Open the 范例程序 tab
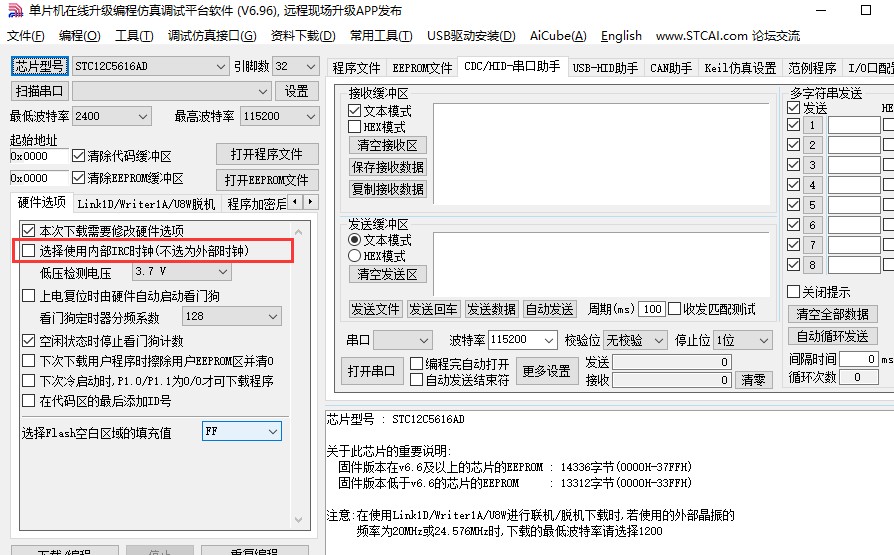This screenshot has width=894, height=555. coord(812,68)
